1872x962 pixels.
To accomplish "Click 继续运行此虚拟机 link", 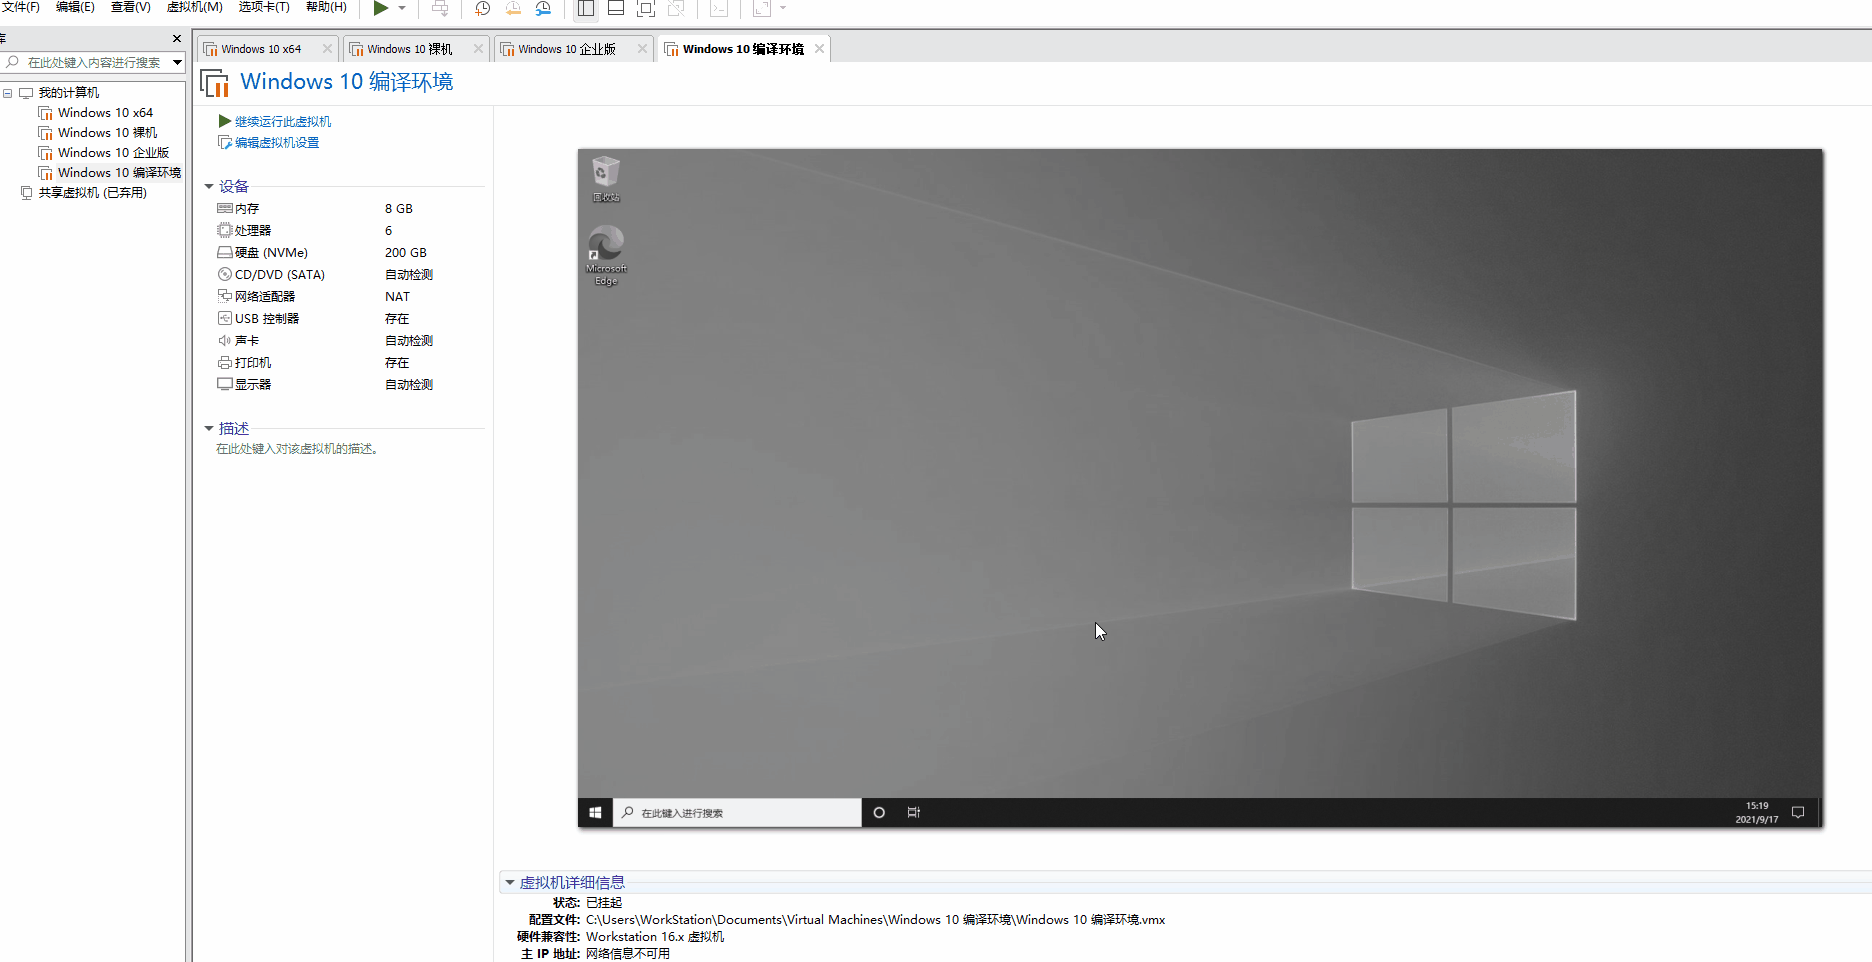I will (283, 122).
